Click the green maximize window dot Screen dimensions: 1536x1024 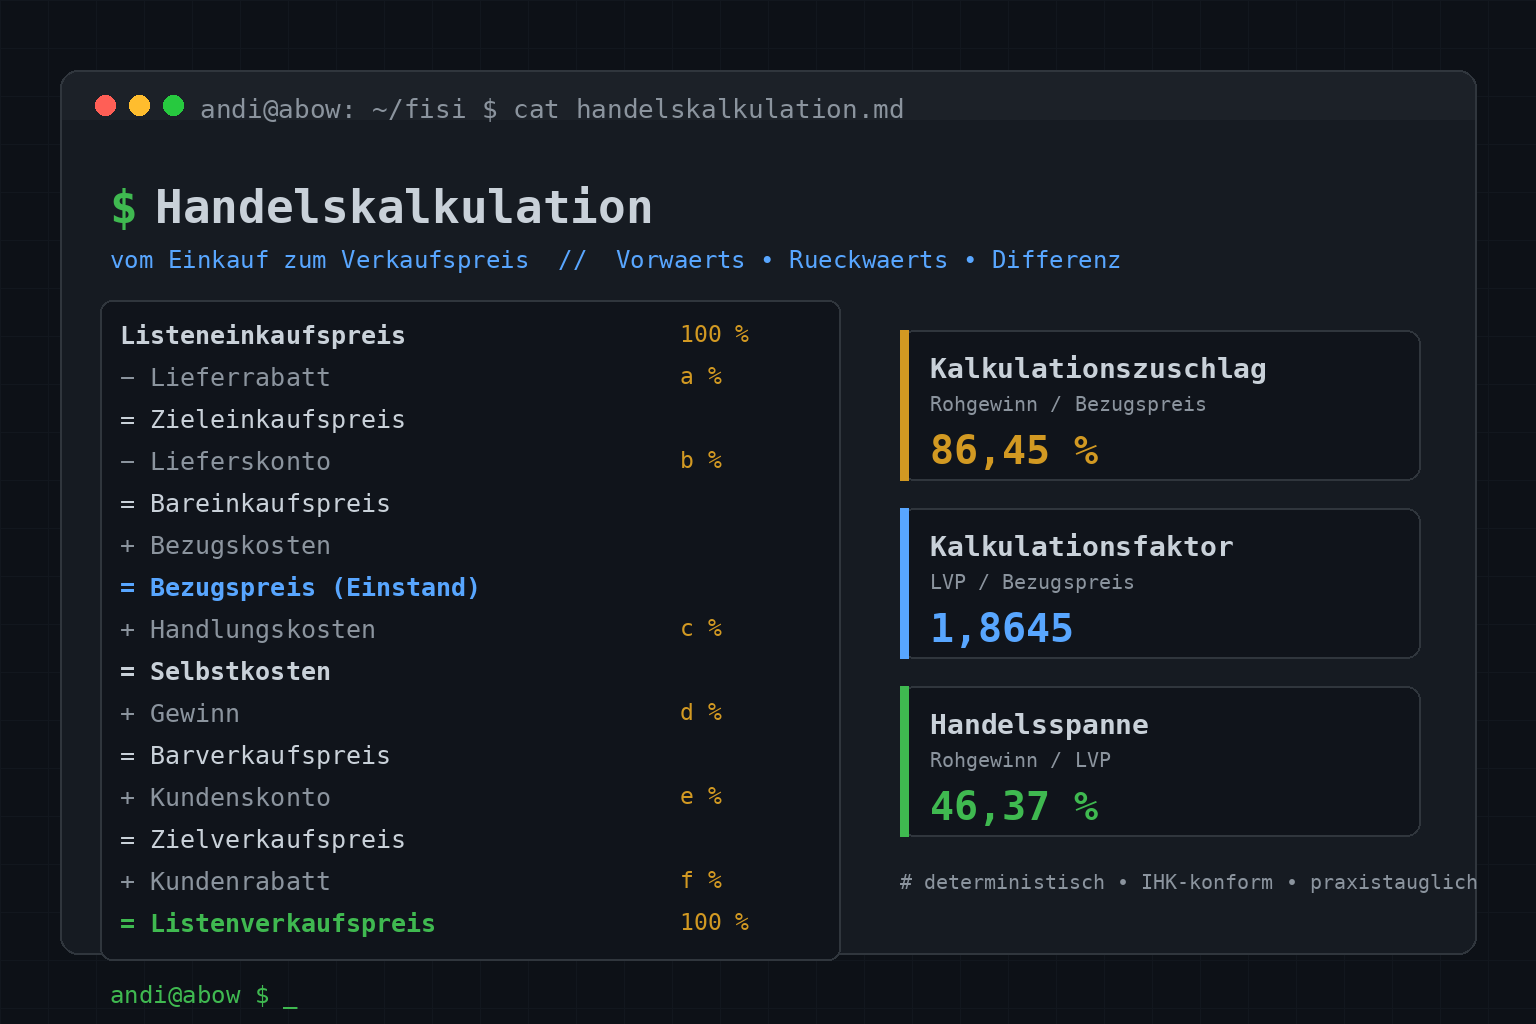click(173, 105)
